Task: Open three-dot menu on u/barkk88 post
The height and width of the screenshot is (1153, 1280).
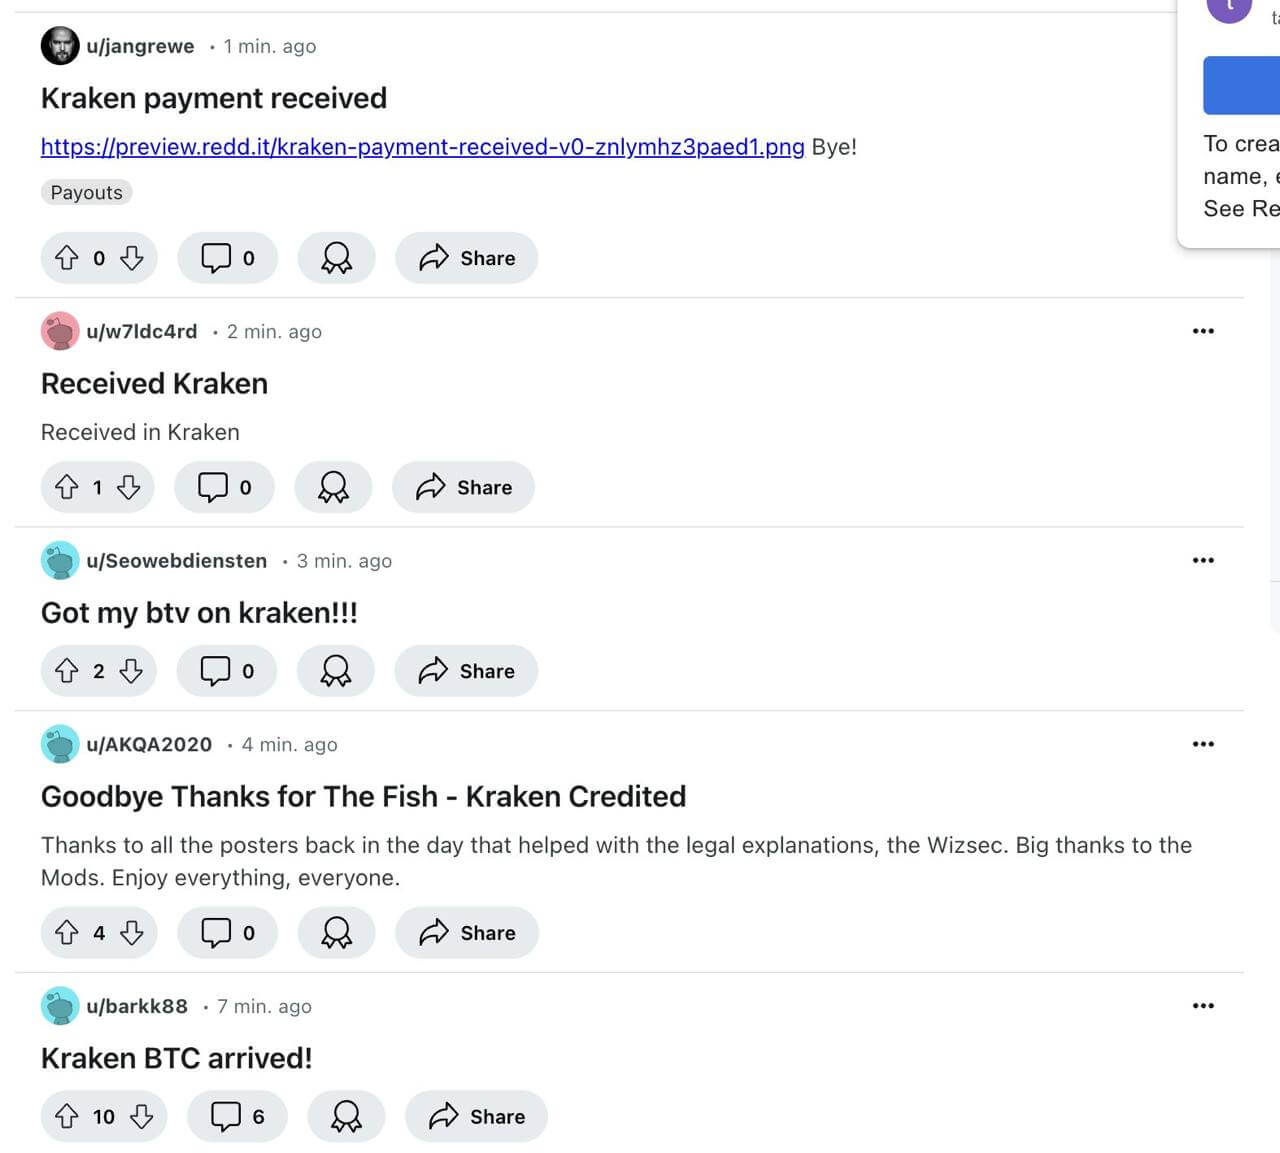Action: coord(1203,1006)
